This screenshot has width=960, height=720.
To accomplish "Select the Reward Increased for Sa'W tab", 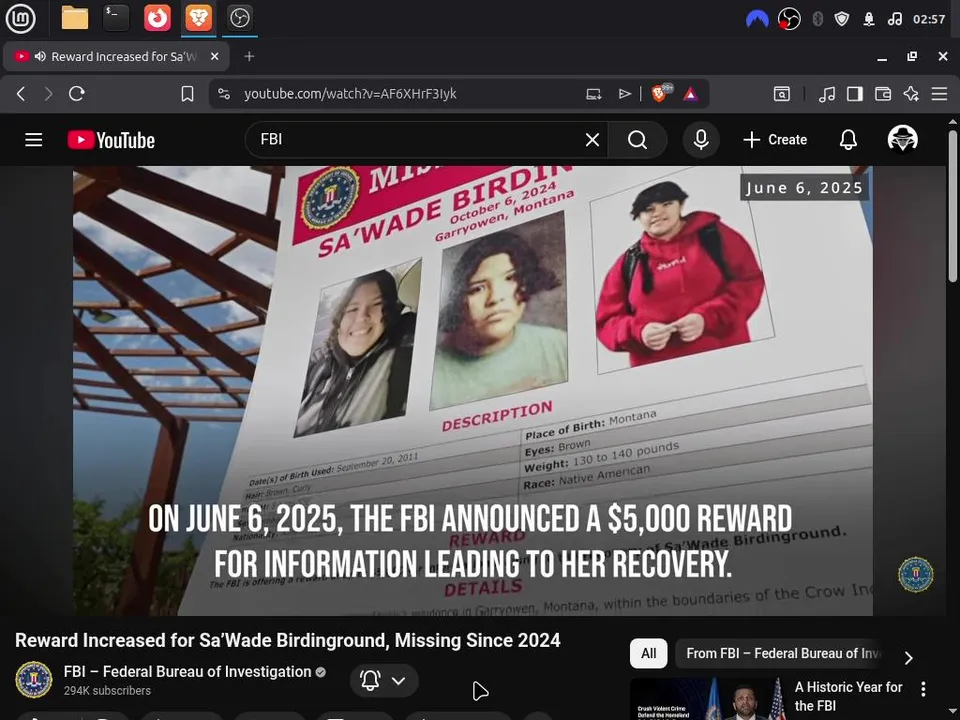I will (116, 56).
